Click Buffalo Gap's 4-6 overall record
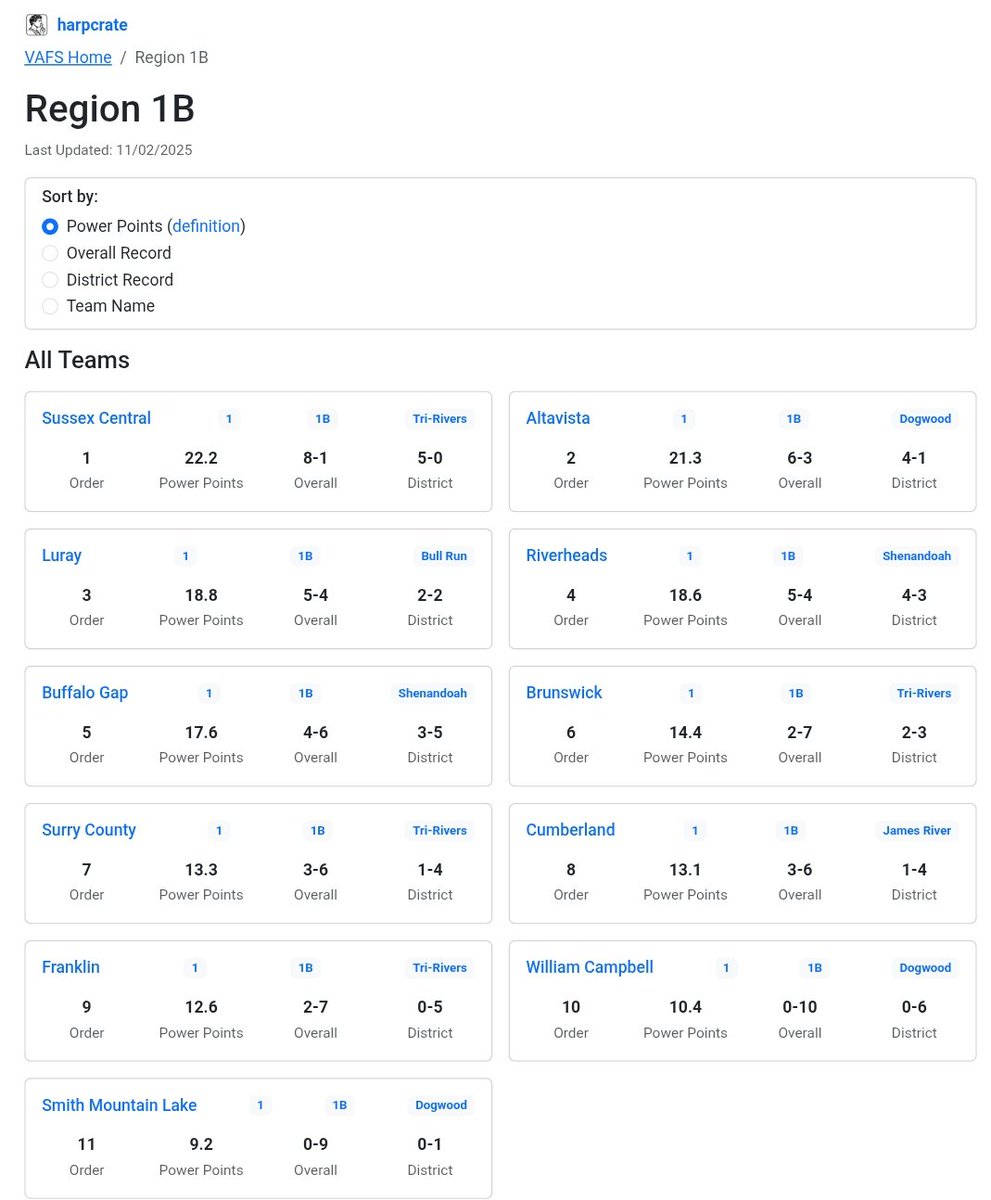Image resolution: width=991 pixels, height=1200 pixels. click(x=315, y=732)
